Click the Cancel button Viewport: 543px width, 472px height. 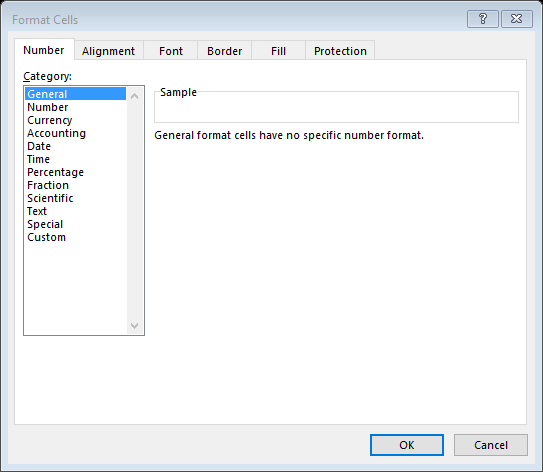(491, 445)
